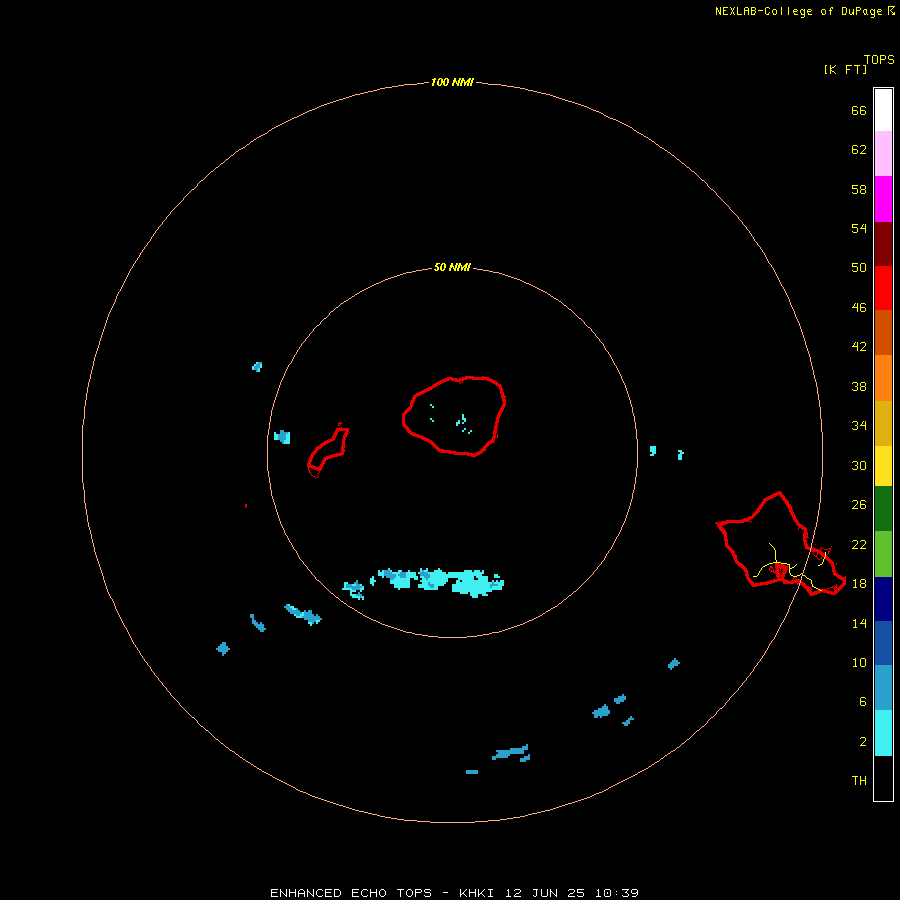Select the bright orange 38 legend swatch

tap(883, 378)
